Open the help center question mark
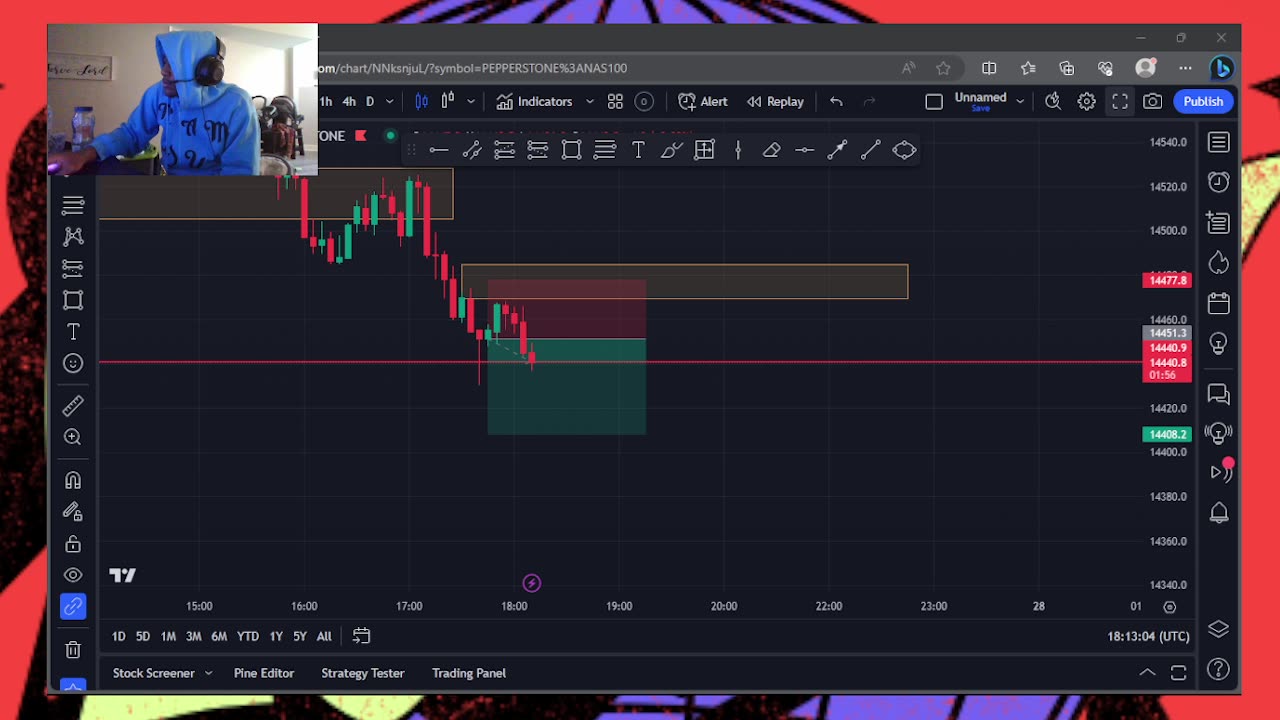The image size is (1280, 720). pyautogui.click(x=1218, y=669)
